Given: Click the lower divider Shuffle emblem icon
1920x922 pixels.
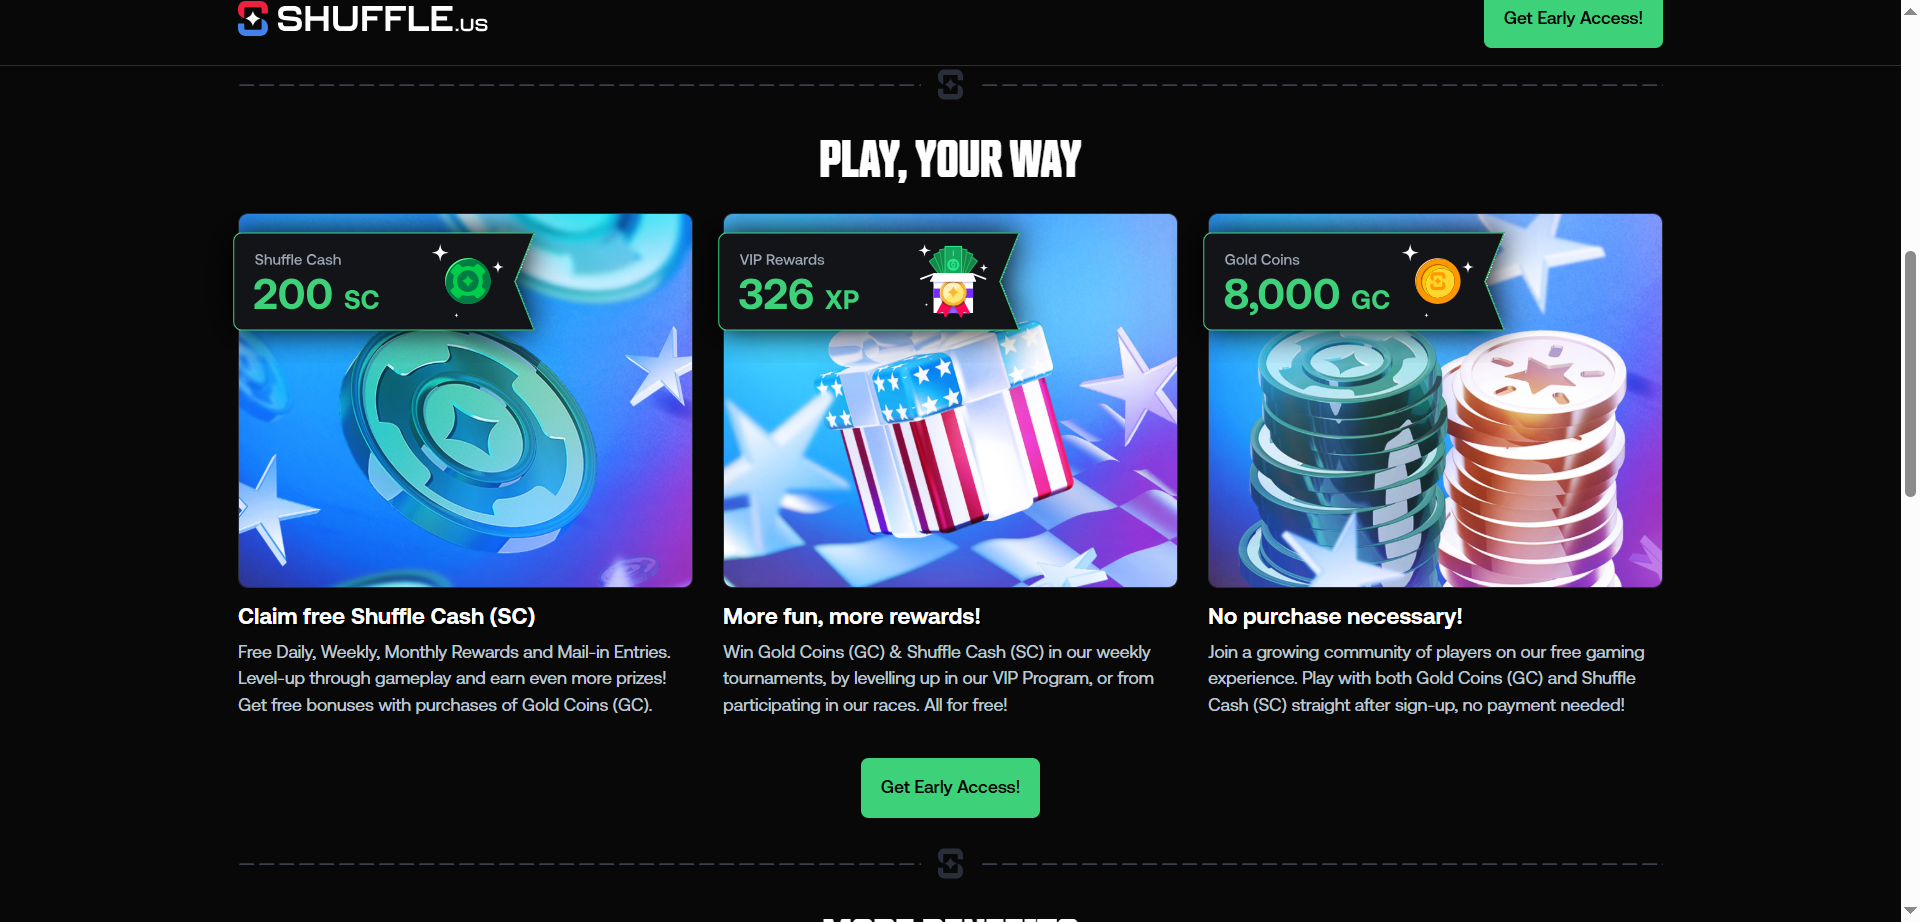Looking at the screenshot, I should [951, 863].
